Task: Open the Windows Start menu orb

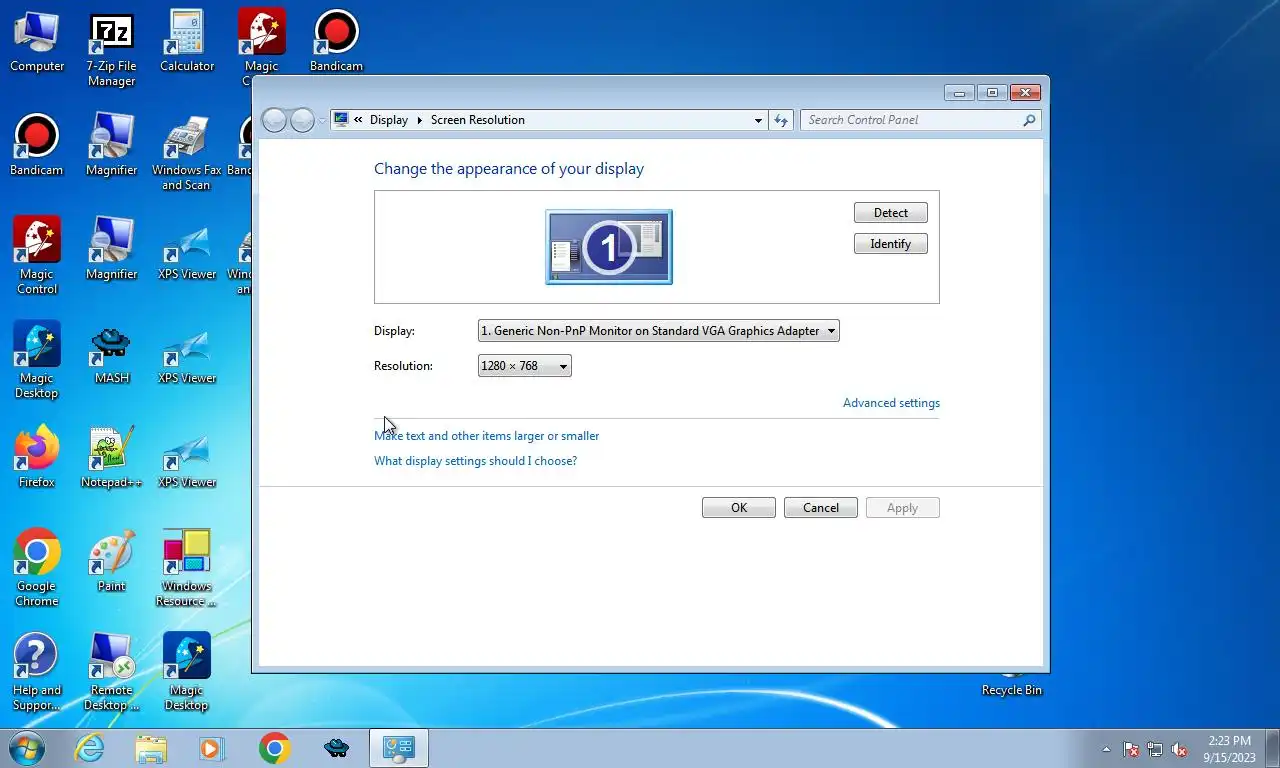Action: pos(27,748)
